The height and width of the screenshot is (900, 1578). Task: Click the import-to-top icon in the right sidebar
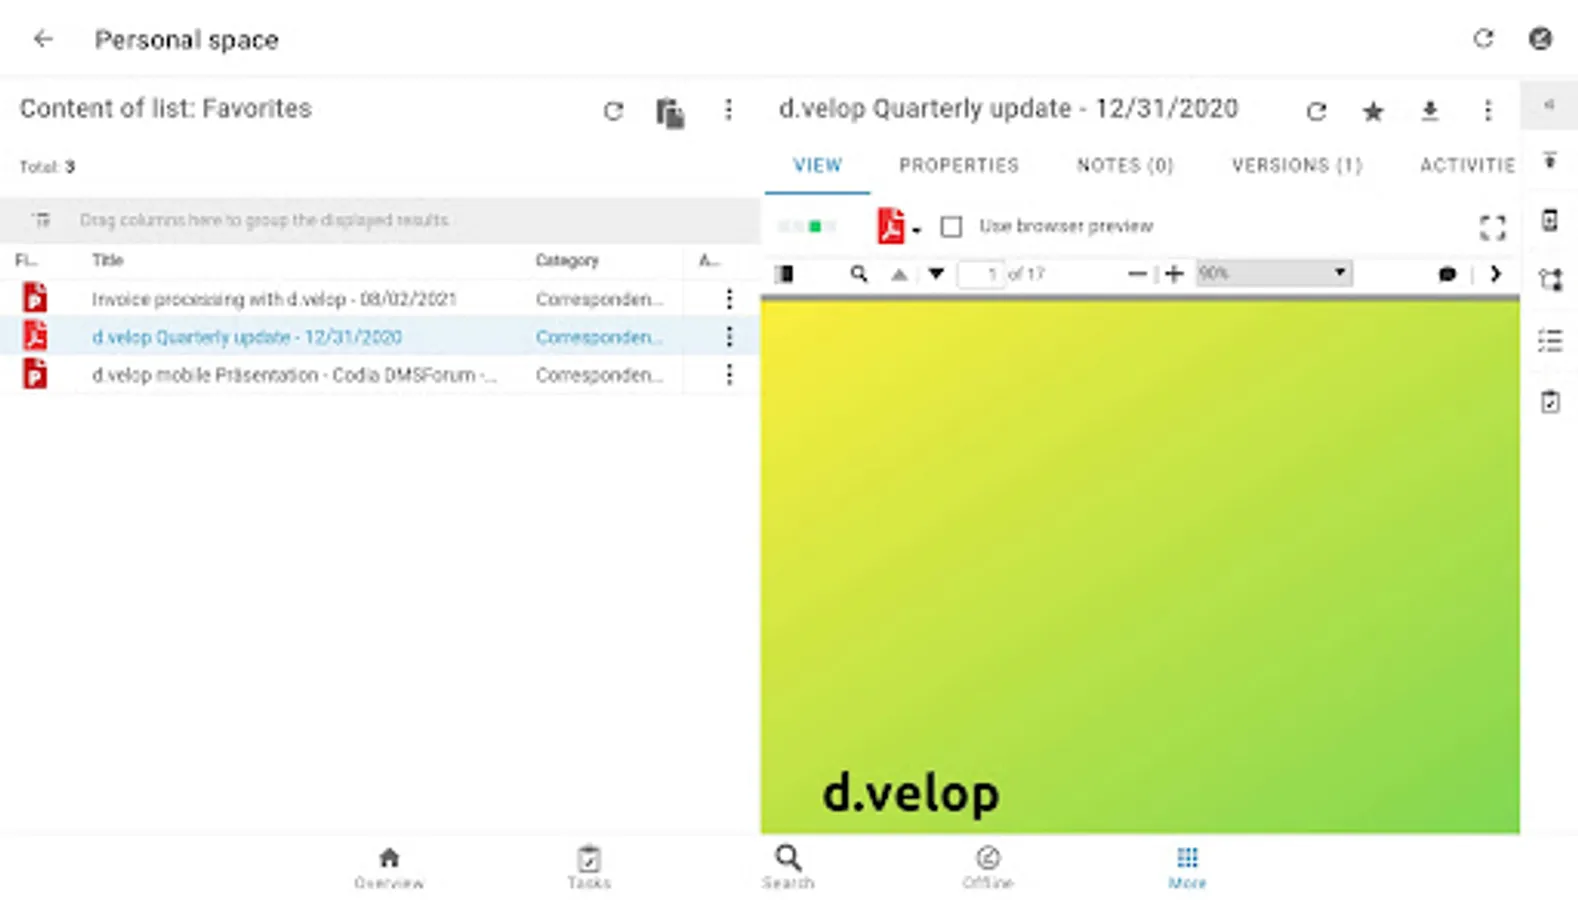(x=1550, y=160)
